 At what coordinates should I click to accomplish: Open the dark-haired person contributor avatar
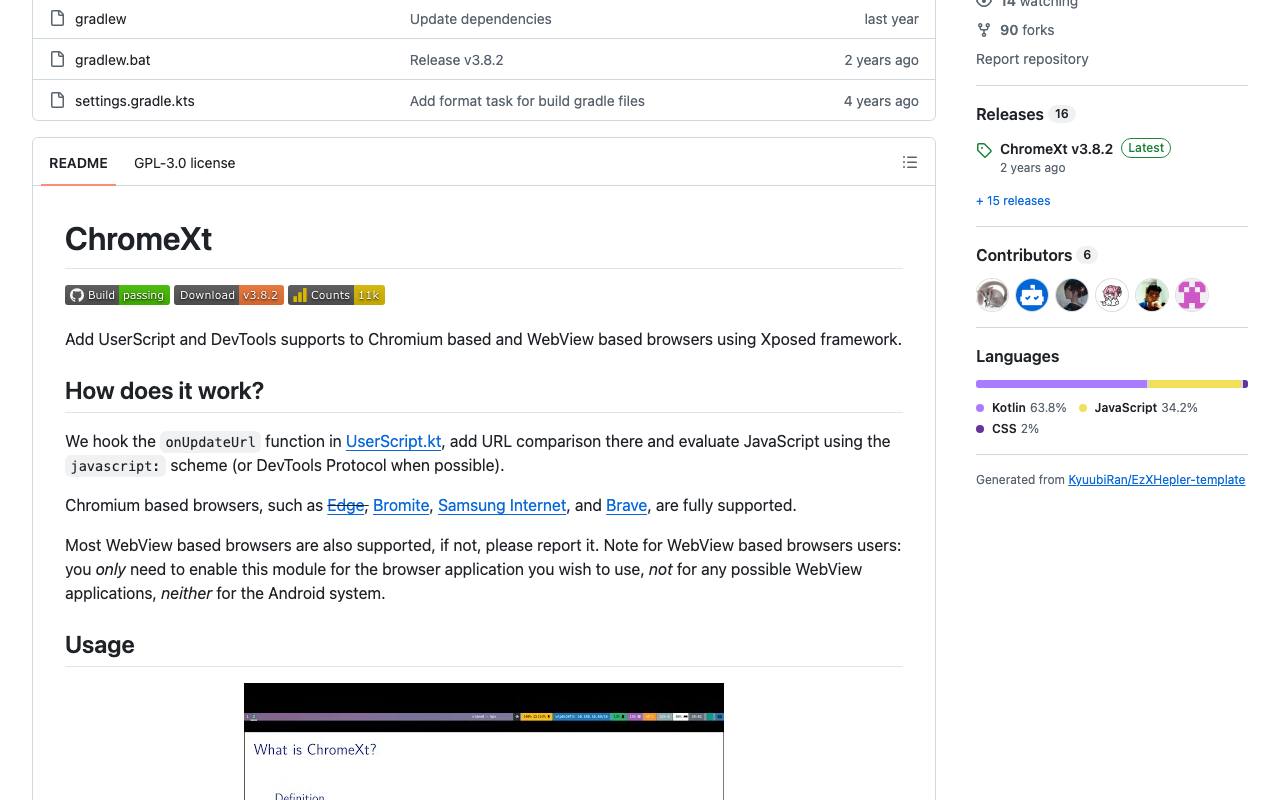[1072, 295]
